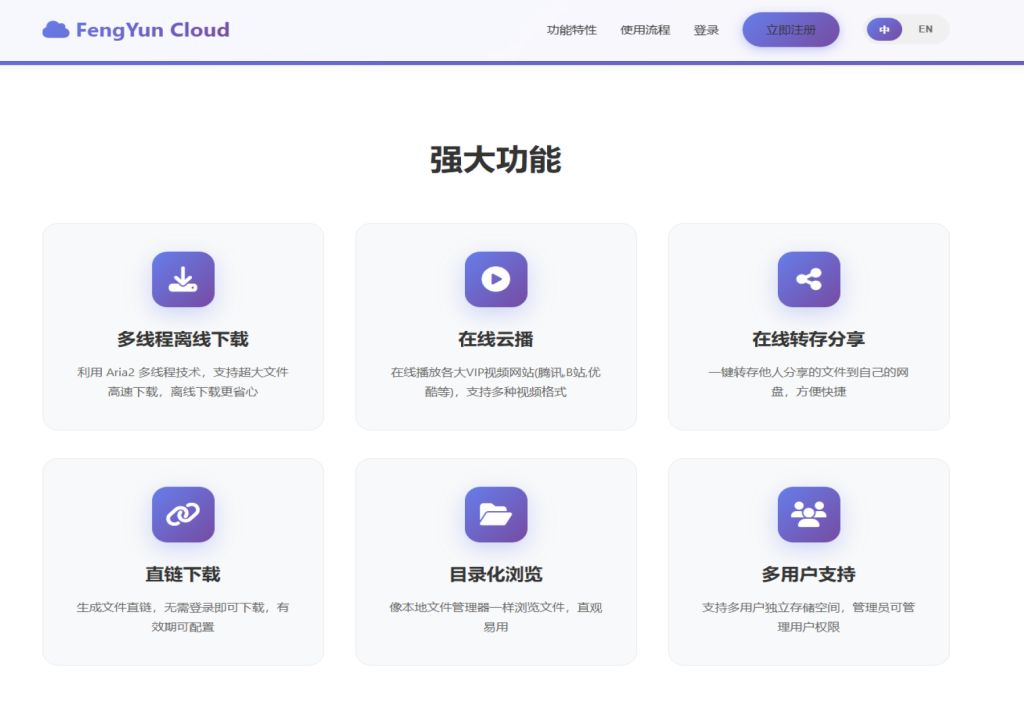This screenshot has width=1024, height=715.
Task: Click the 登录 login link
Action: tap(706, 30)
